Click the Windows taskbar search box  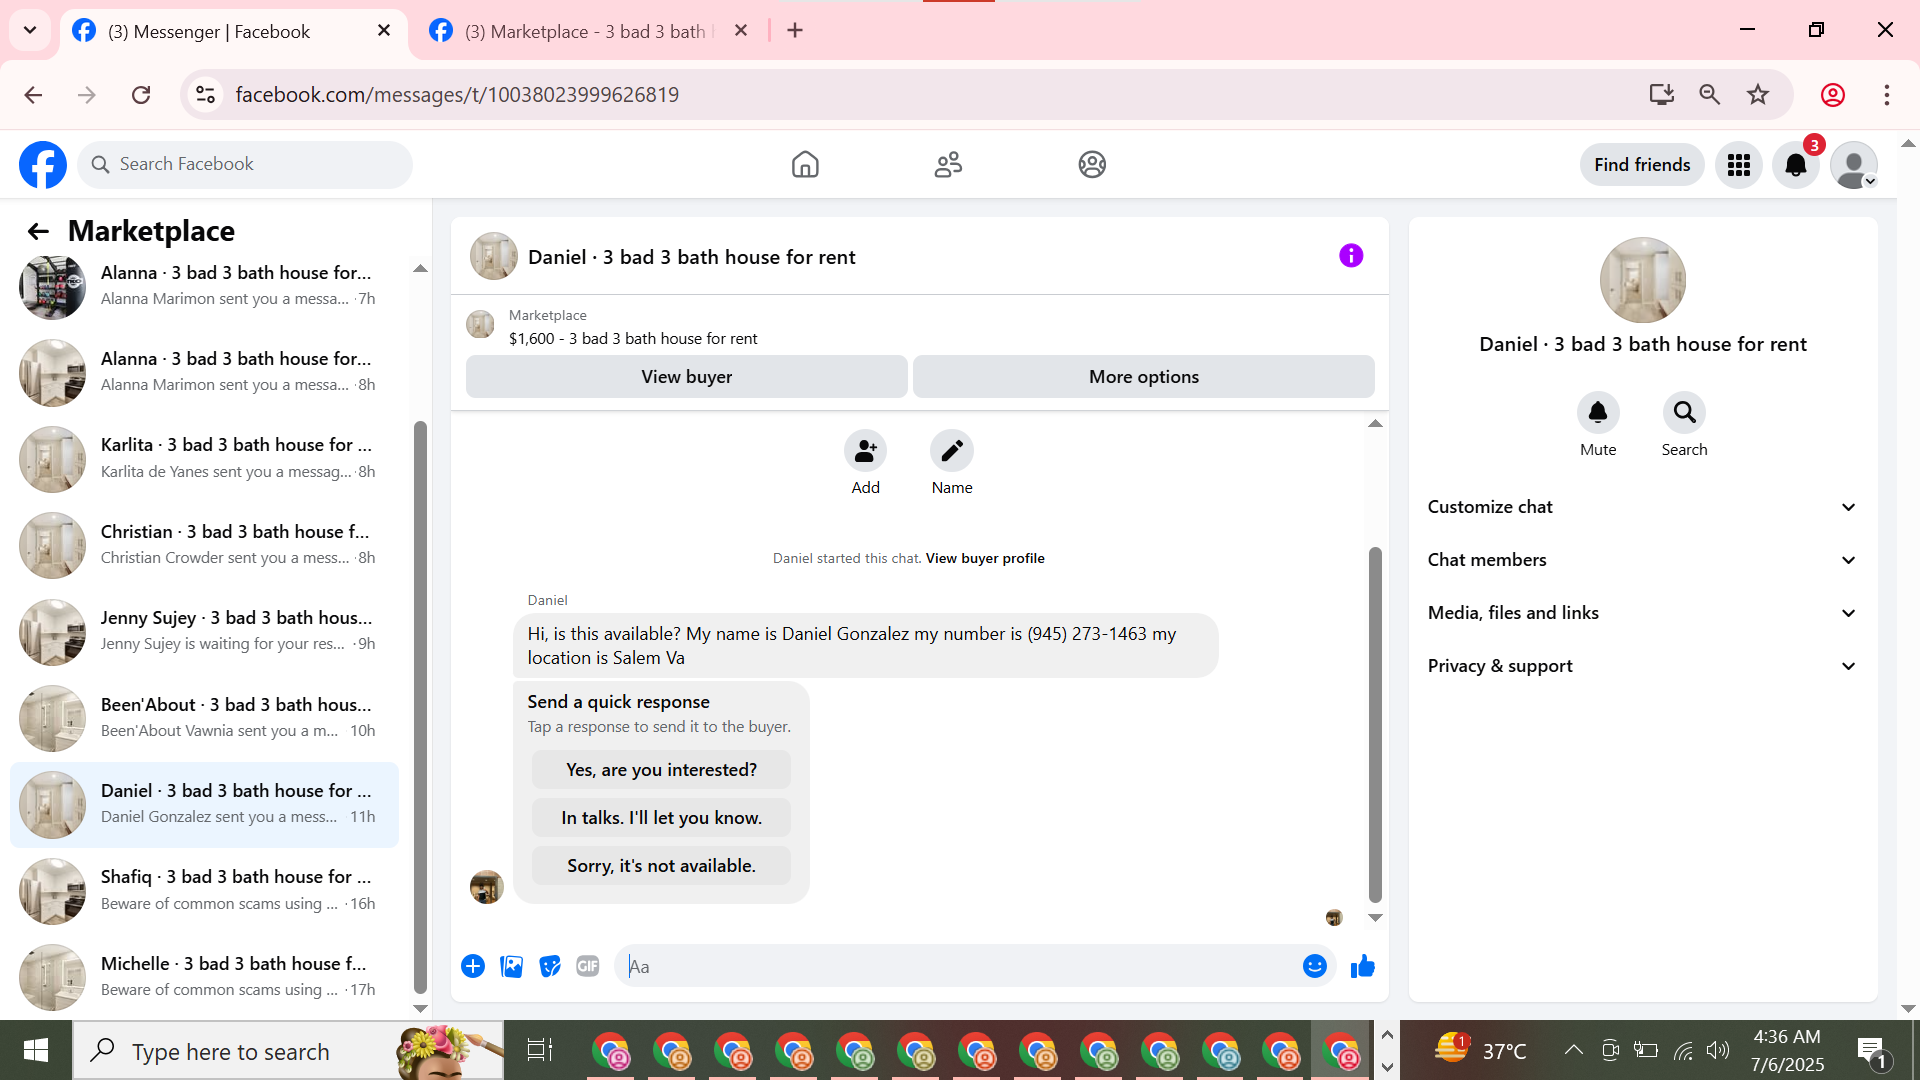click(x=290, y=1051)
